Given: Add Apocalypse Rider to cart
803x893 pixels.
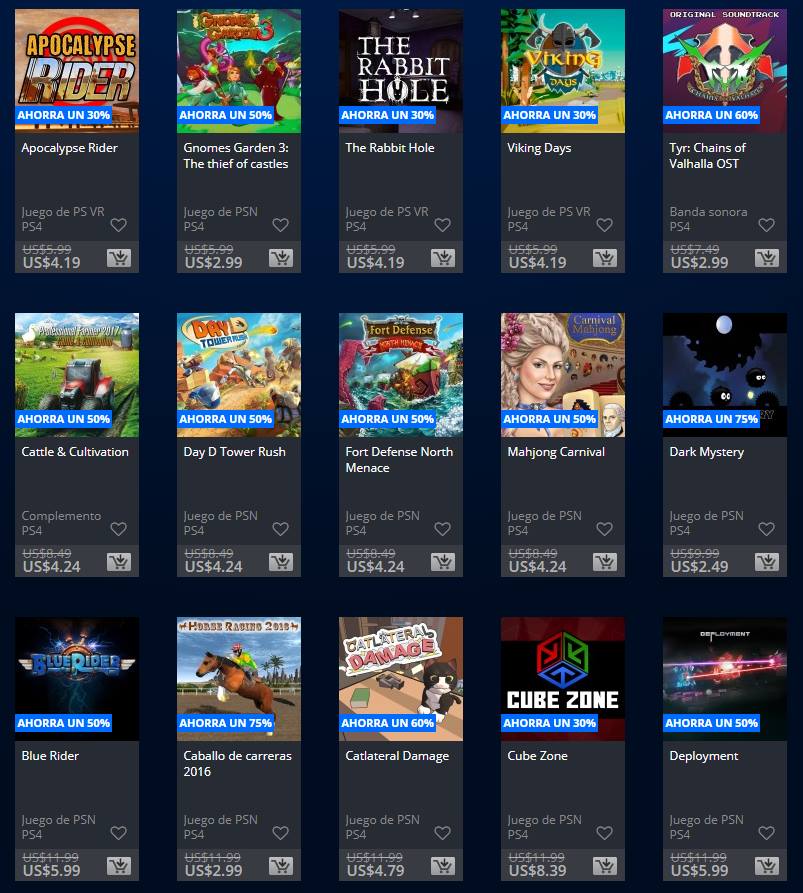Looking at the screenshot, I should 119,259.
